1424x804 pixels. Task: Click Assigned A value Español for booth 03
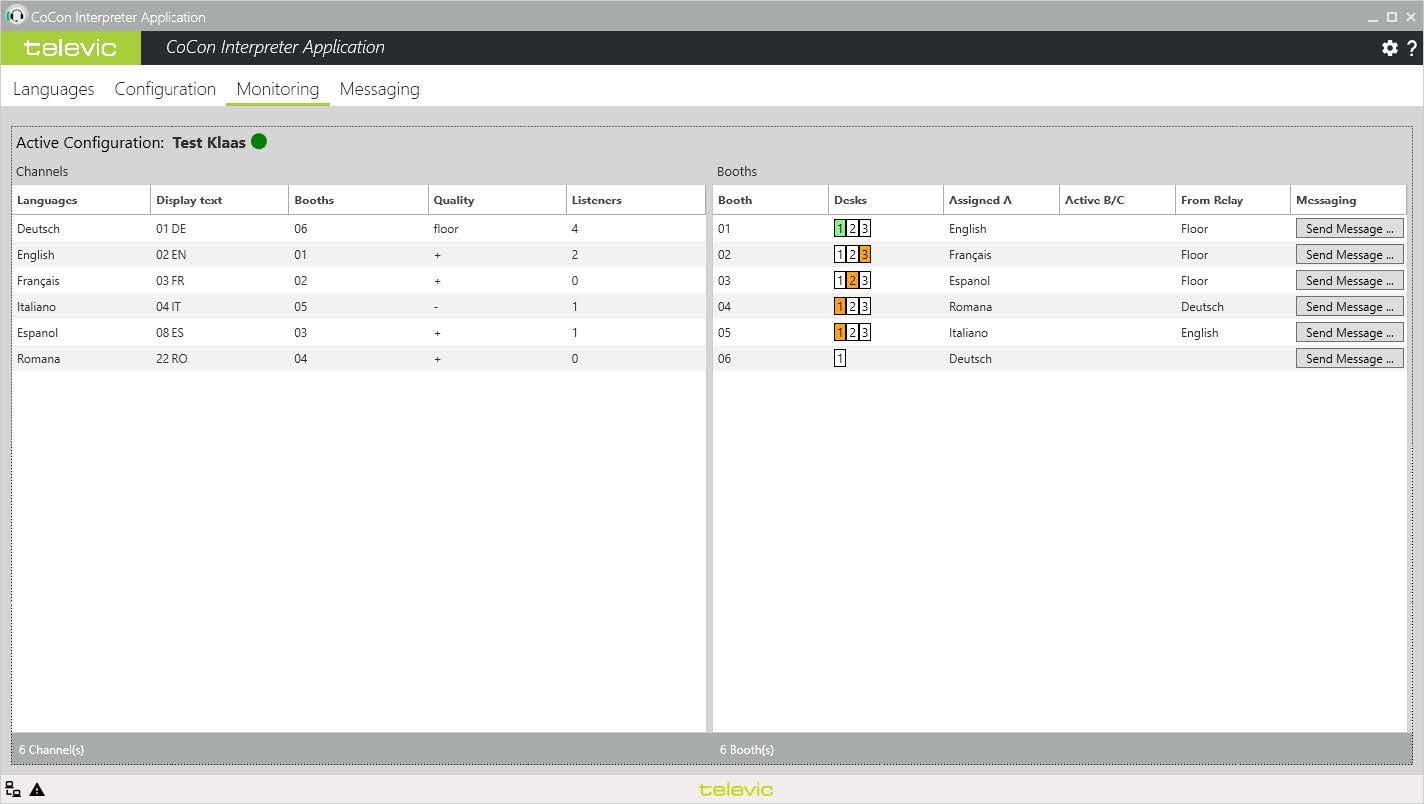(x=969, y=281)
